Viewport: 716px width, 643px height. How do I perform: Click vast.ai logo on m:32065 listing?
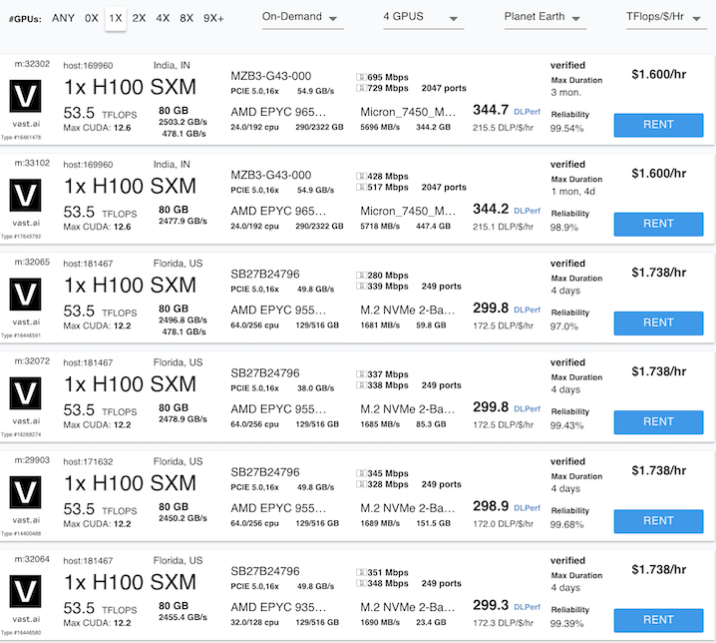[x=25, y=294]
